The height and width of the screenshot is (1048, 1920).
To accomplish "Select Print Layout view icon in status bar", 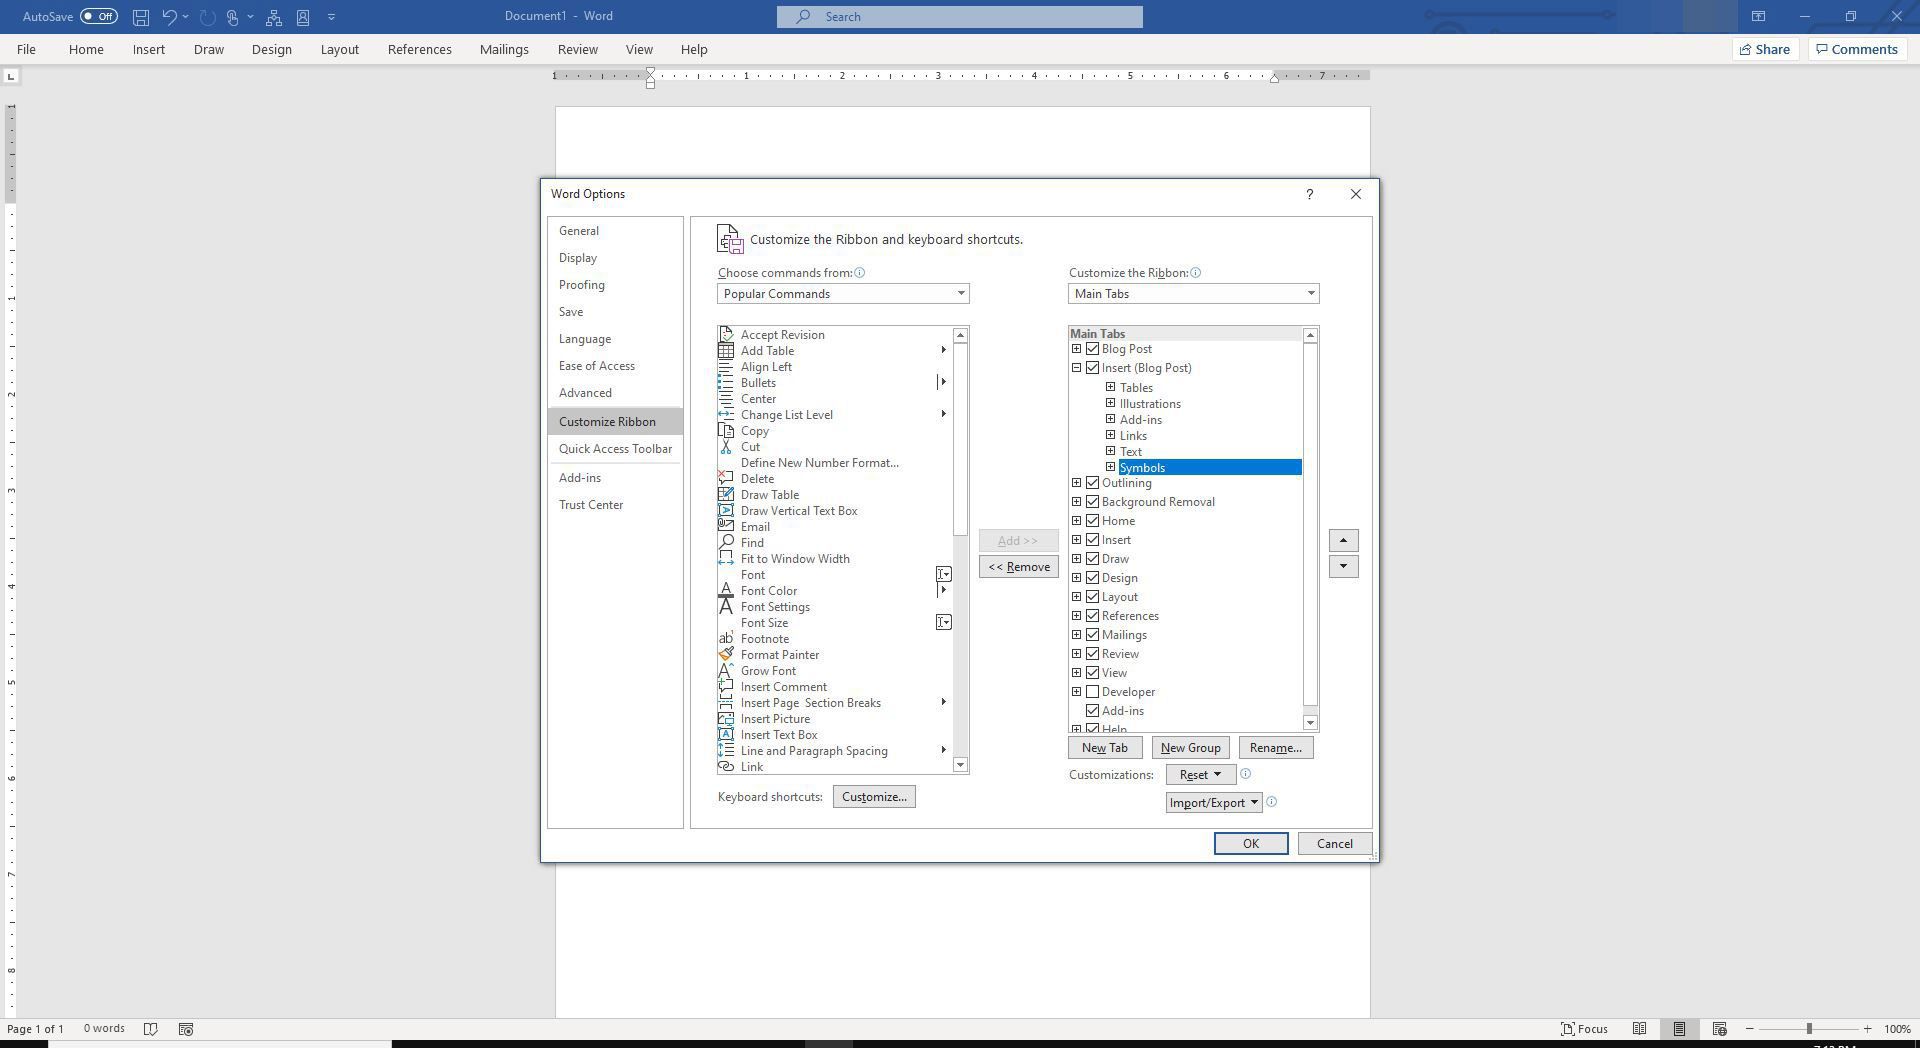I will click(x=1679, y=1029).
